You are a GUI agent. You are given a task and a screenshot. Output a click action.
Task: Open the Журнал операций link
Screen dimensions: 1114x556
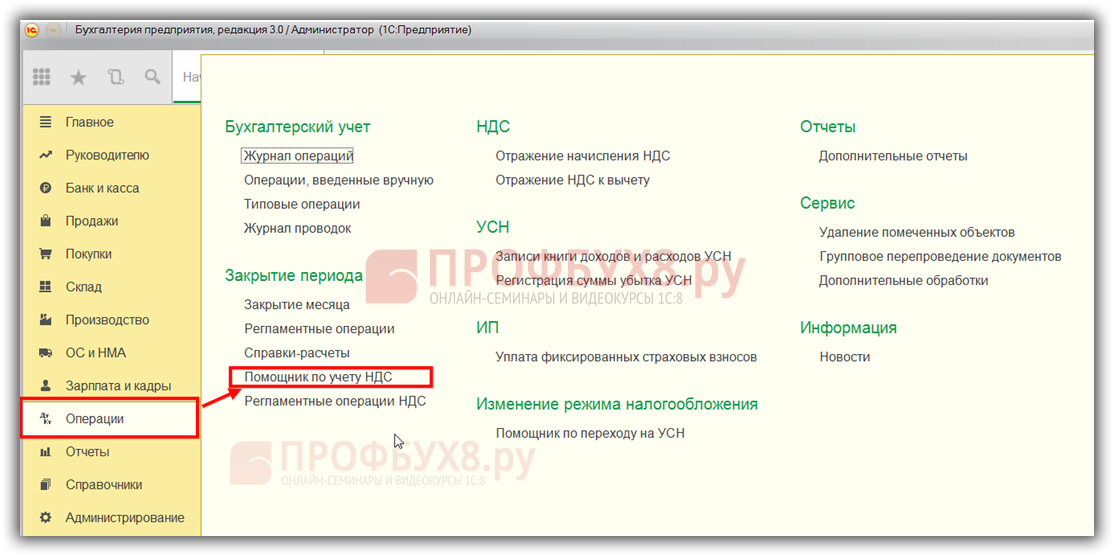298,156
